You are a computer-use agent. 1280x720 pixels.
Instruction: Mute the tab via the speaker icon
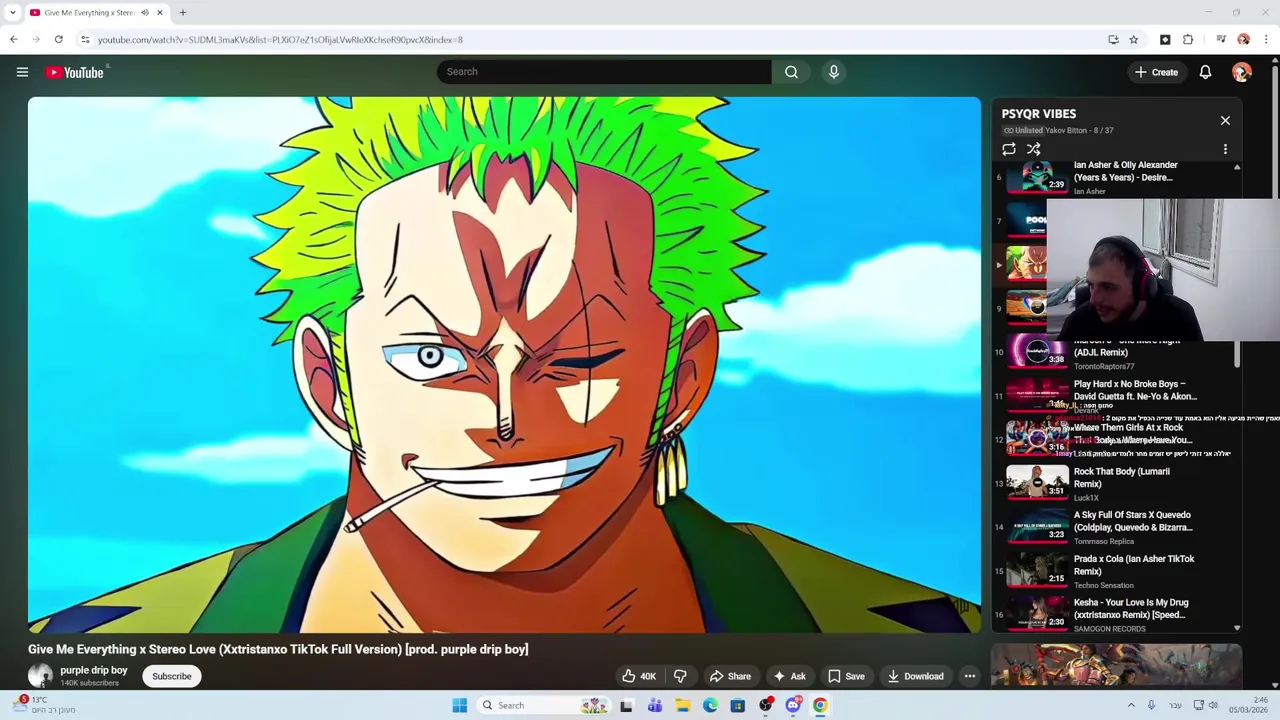click(x=144, y=12)
